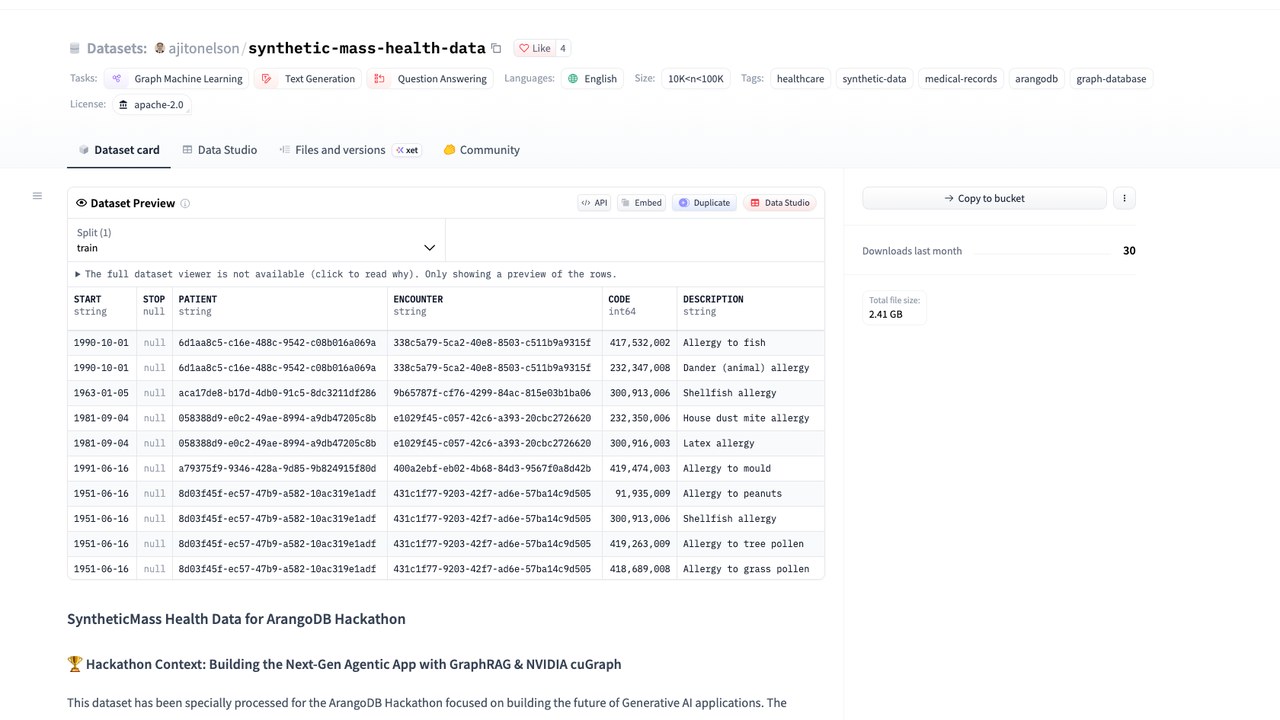Open the medical-records tag
Viewport: 1280px width, 720px height.
point(960,79)
